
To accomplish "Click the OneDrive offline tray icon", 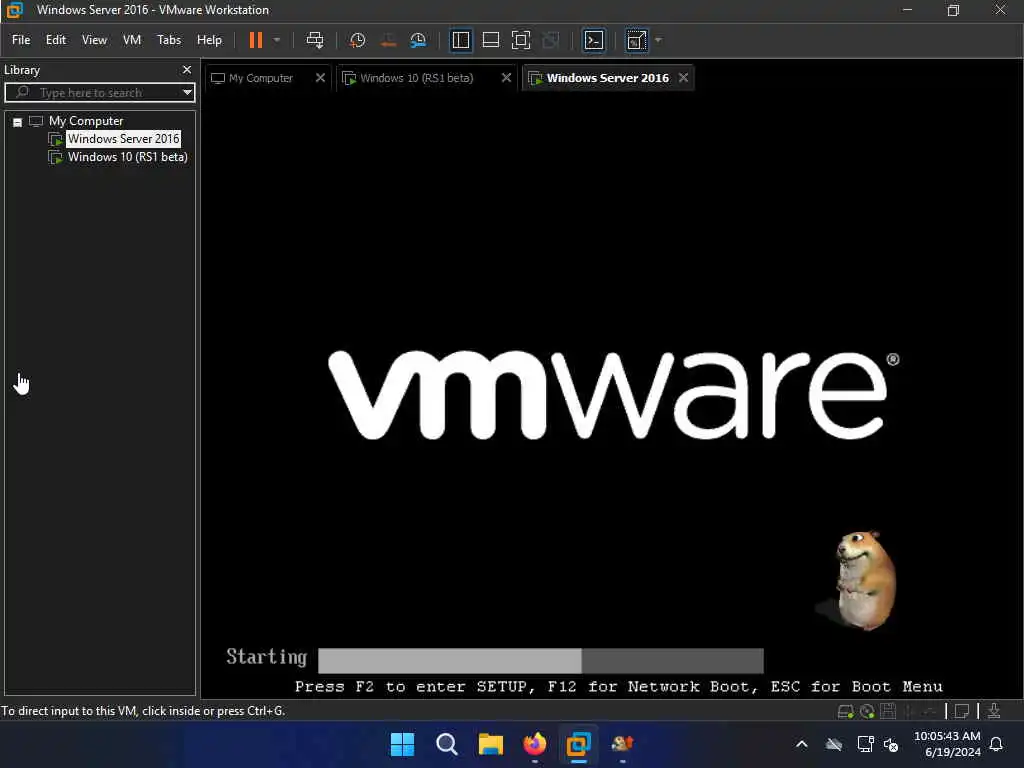I will [x=834, y=744].
